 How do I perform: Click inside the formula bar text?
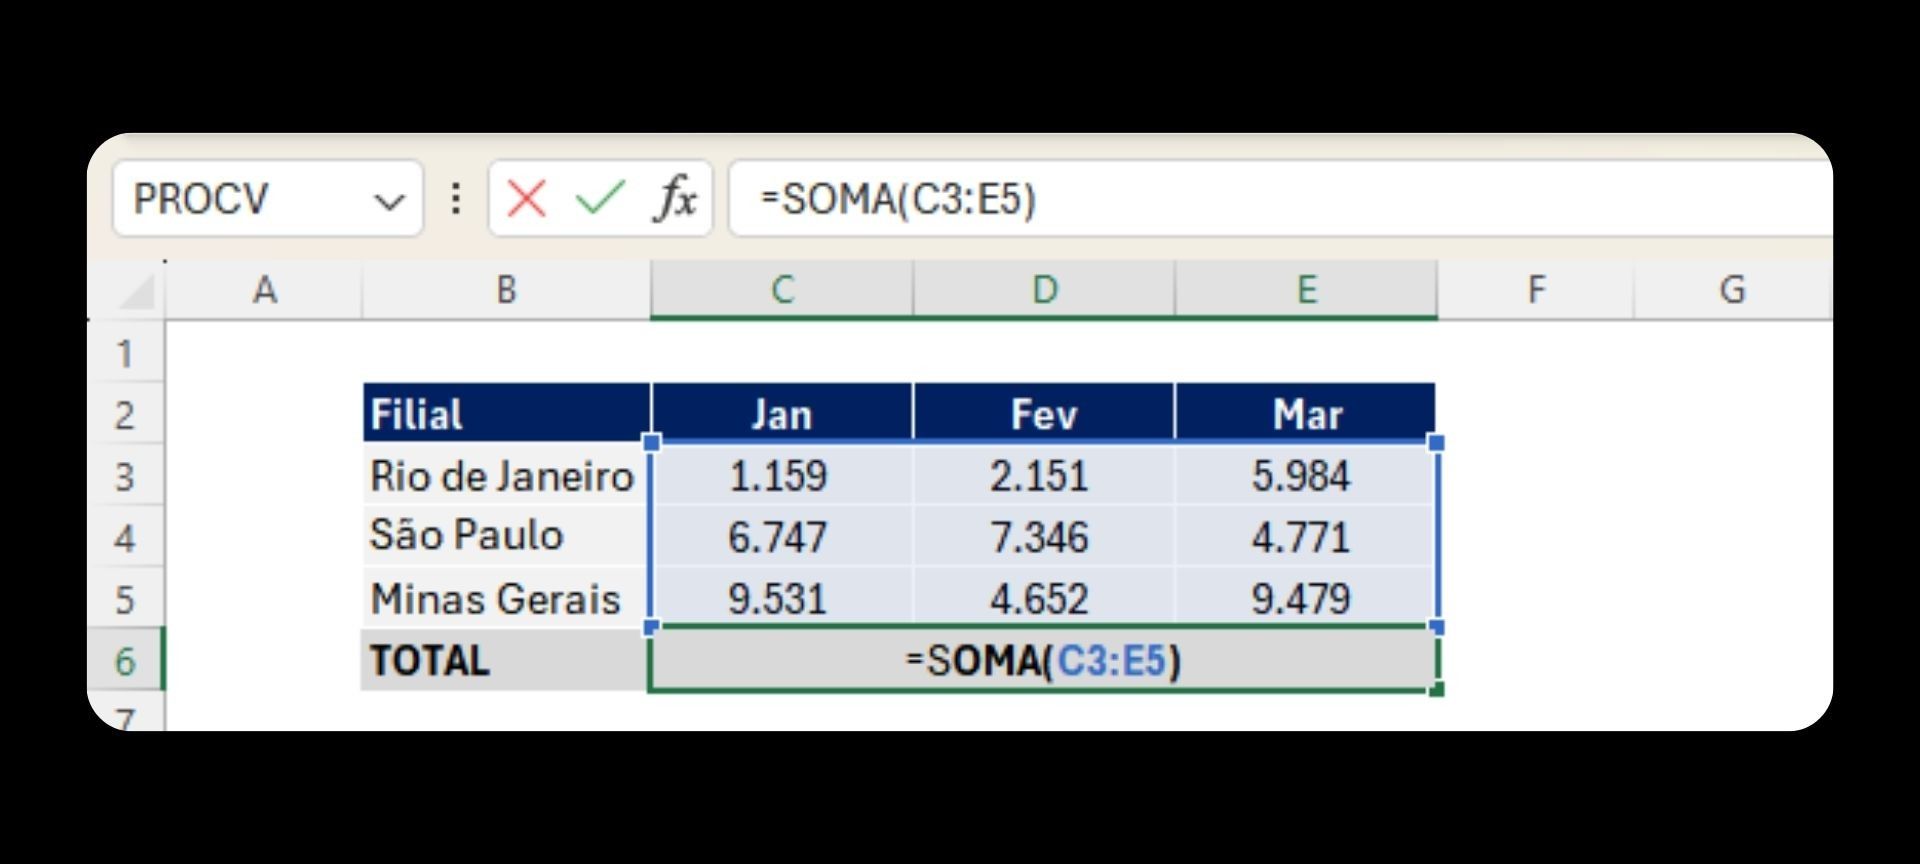coord(1200,198)
